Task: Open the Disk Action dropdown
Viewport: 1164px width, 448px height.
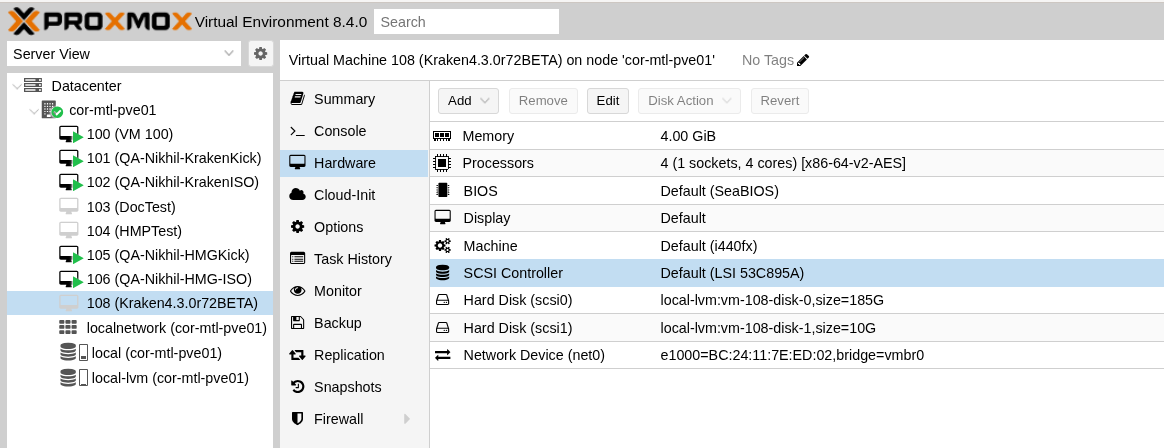Action: 690,100
